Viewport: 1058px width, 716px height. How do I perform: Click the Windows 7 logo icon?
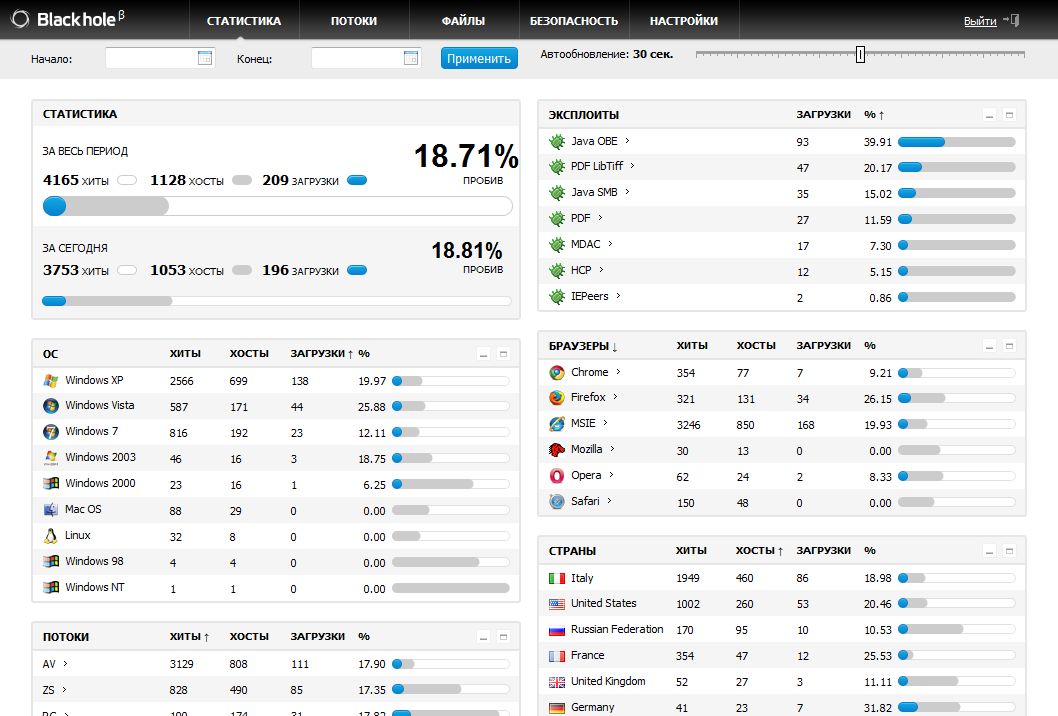coord(51,432)
